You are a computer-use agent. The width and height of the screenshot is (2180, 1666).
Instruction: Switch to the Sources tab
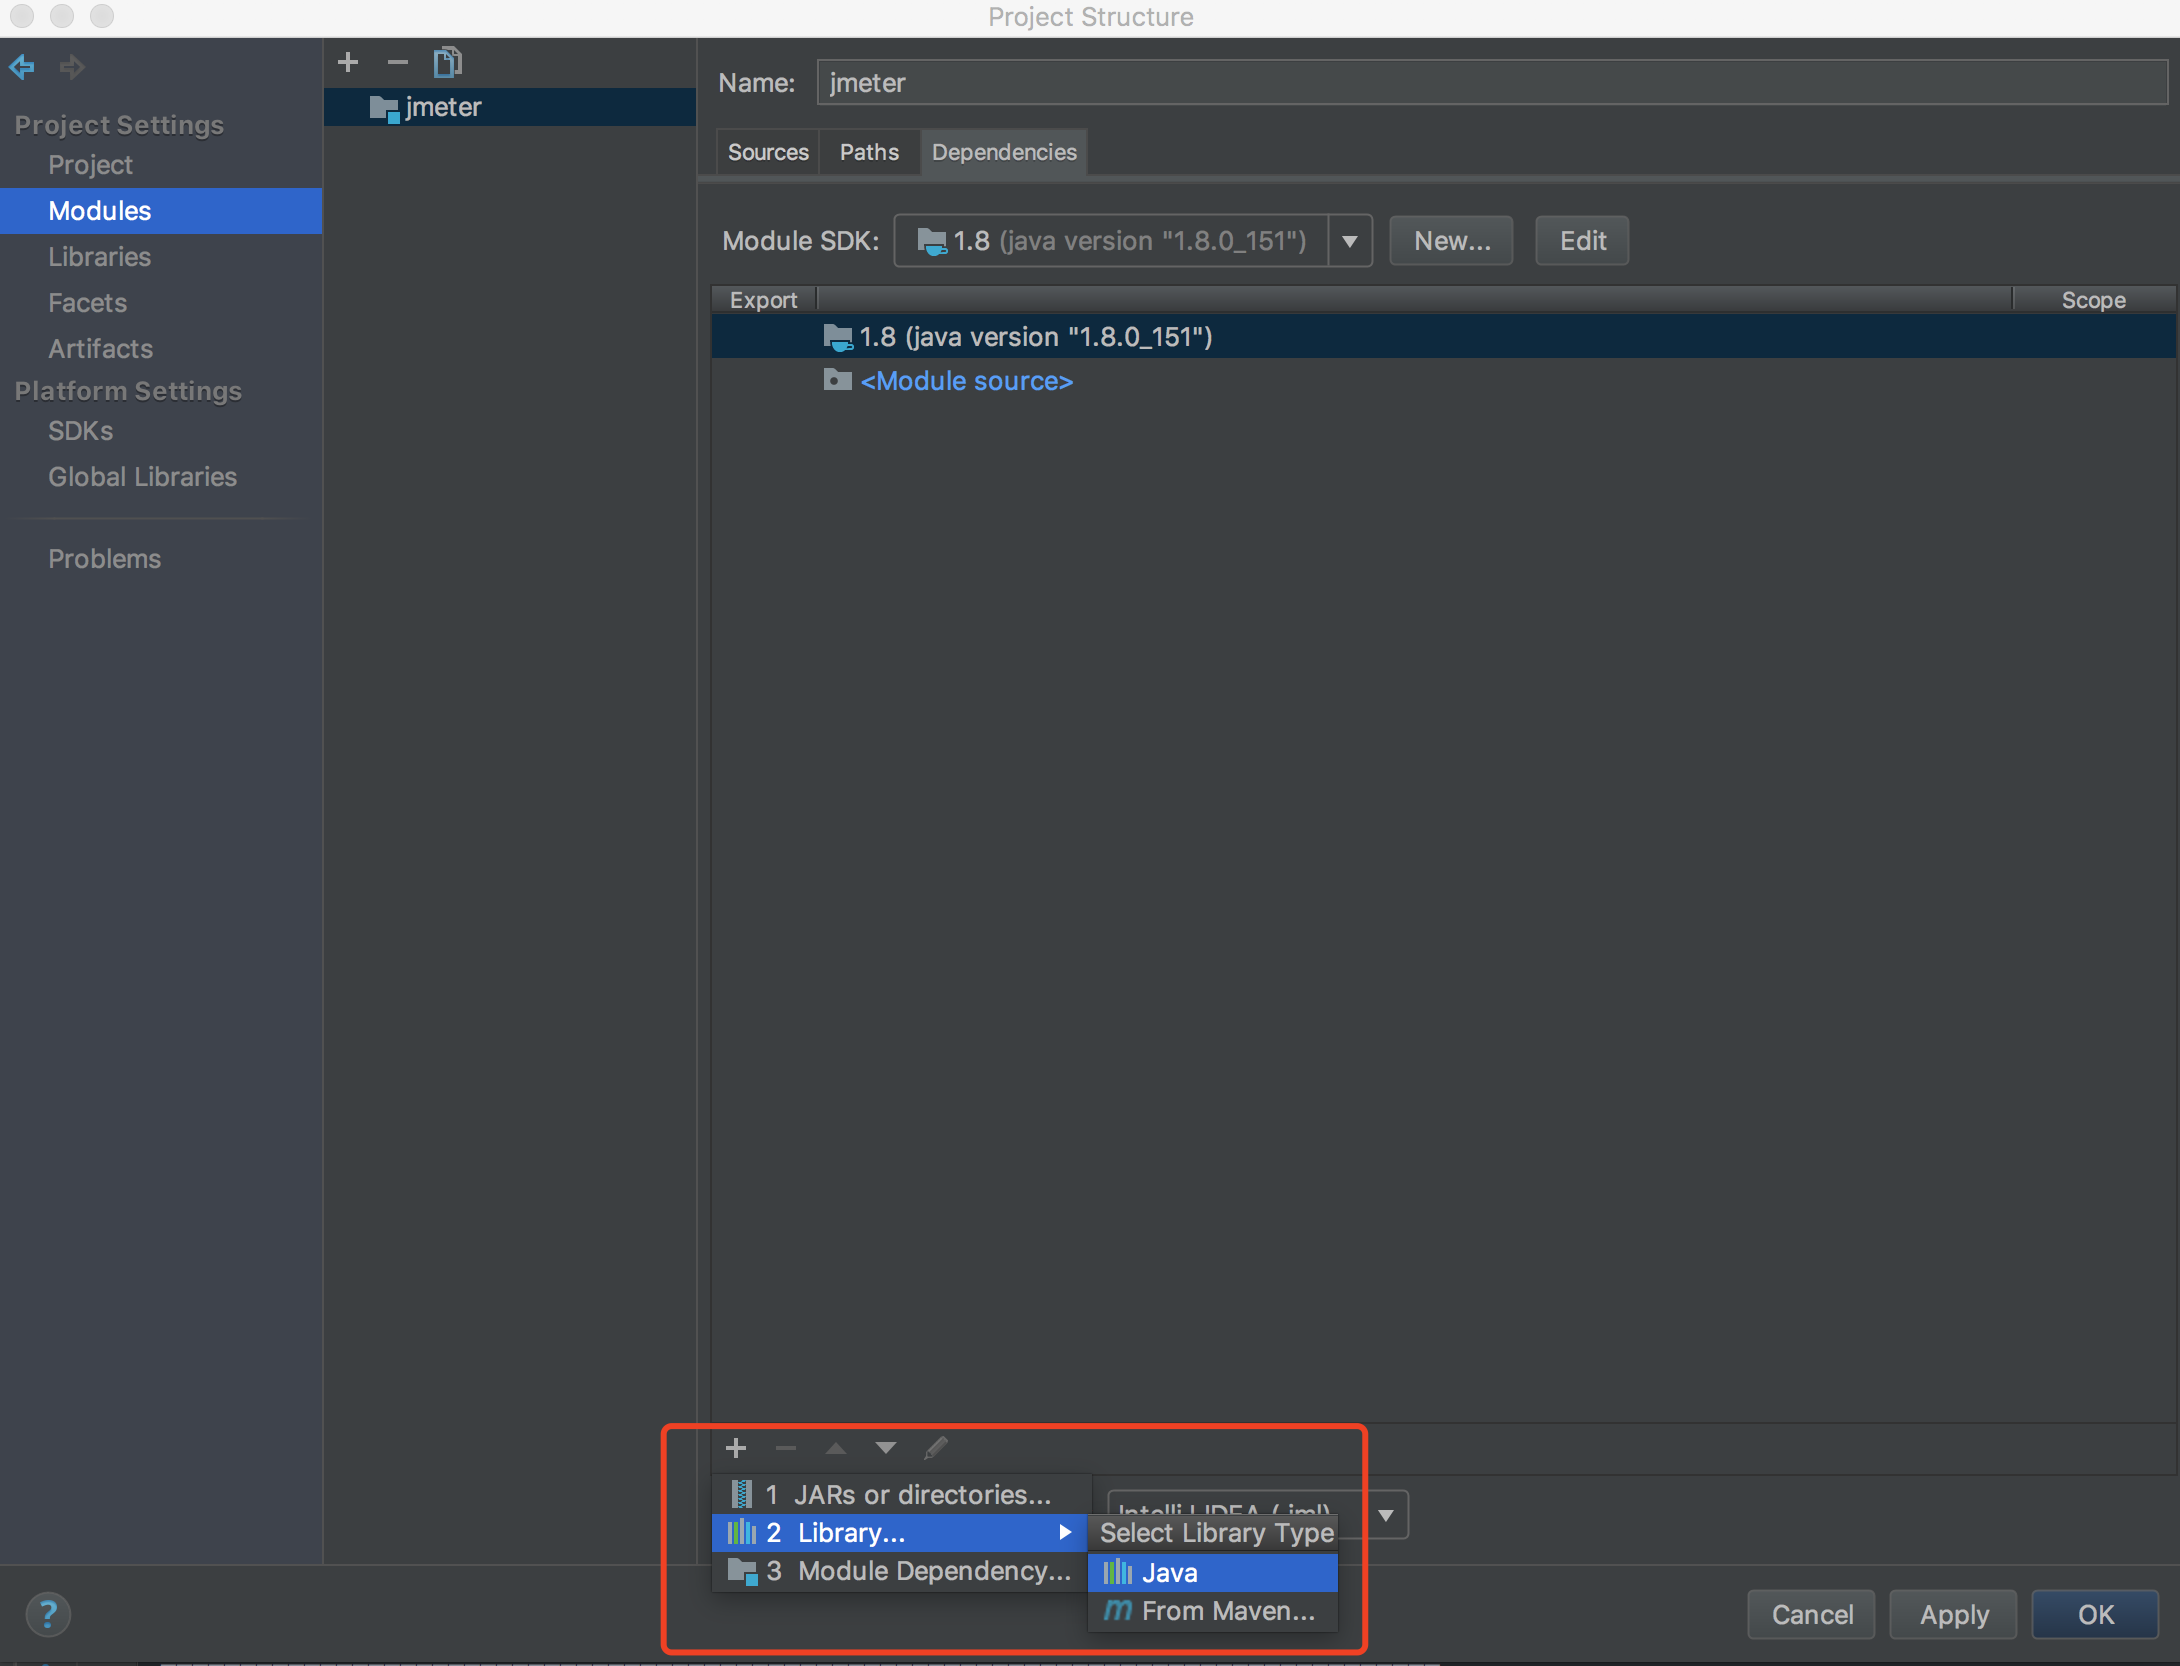click(768, 152)
